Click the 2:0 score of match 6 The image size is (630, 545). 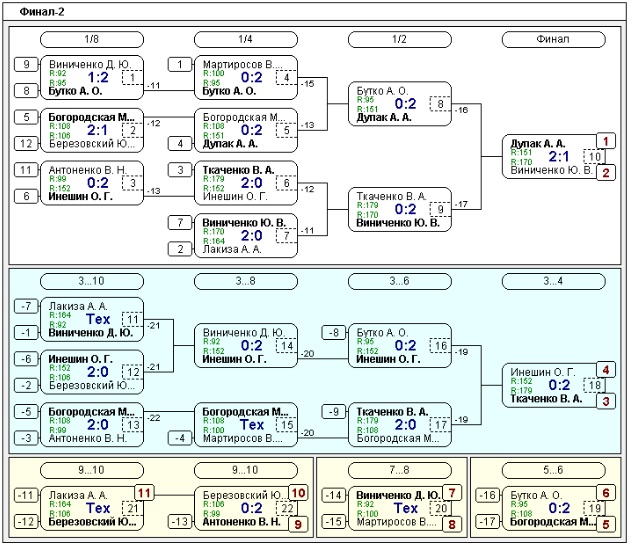coord(252,183)
